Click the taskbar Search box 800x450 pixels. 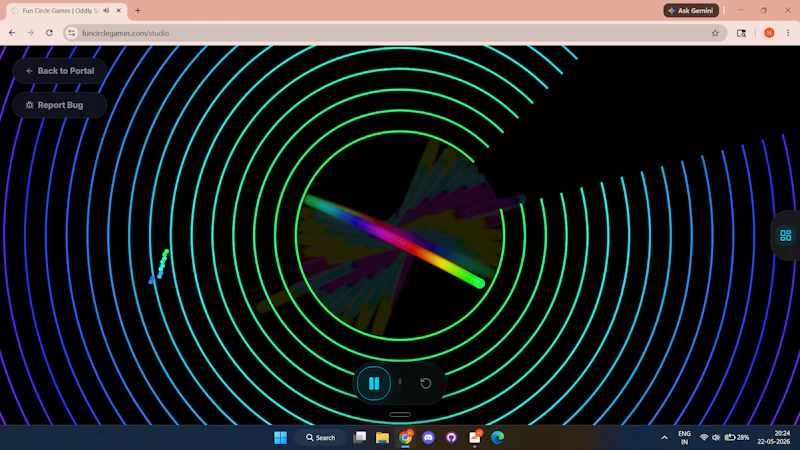pos(320,438)
